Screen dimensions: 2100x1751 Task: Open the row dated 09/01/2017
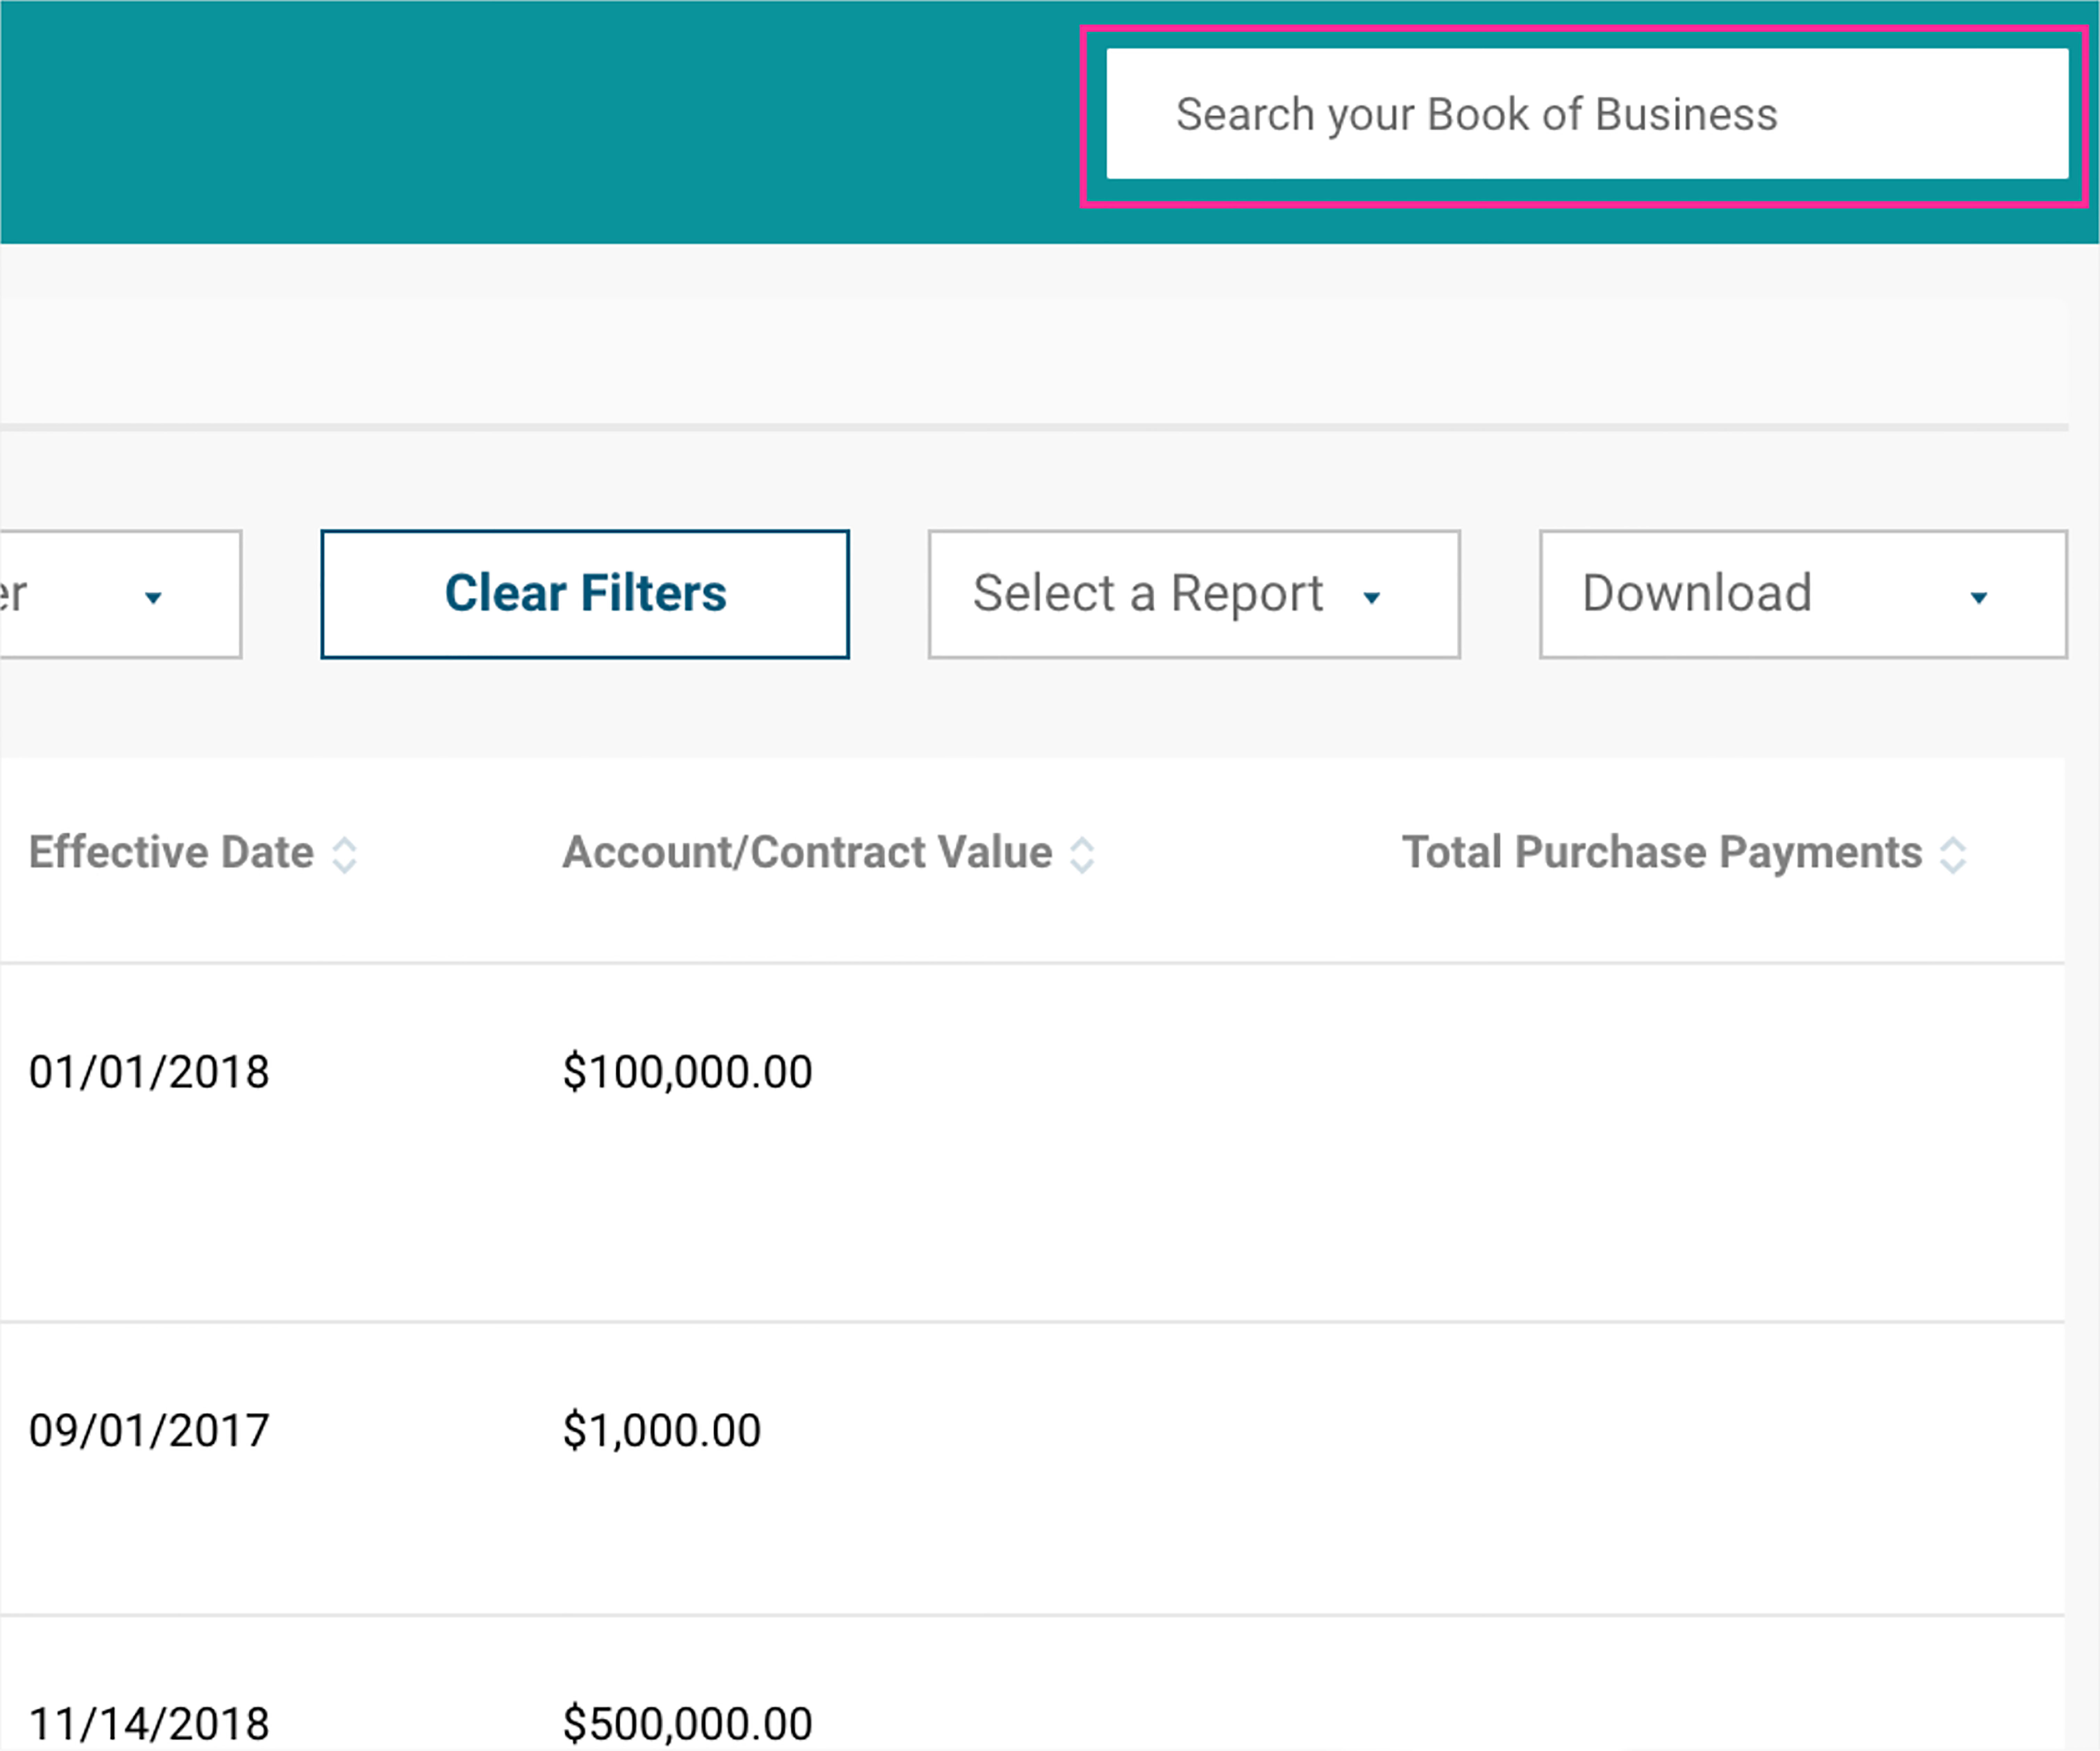149,1430
